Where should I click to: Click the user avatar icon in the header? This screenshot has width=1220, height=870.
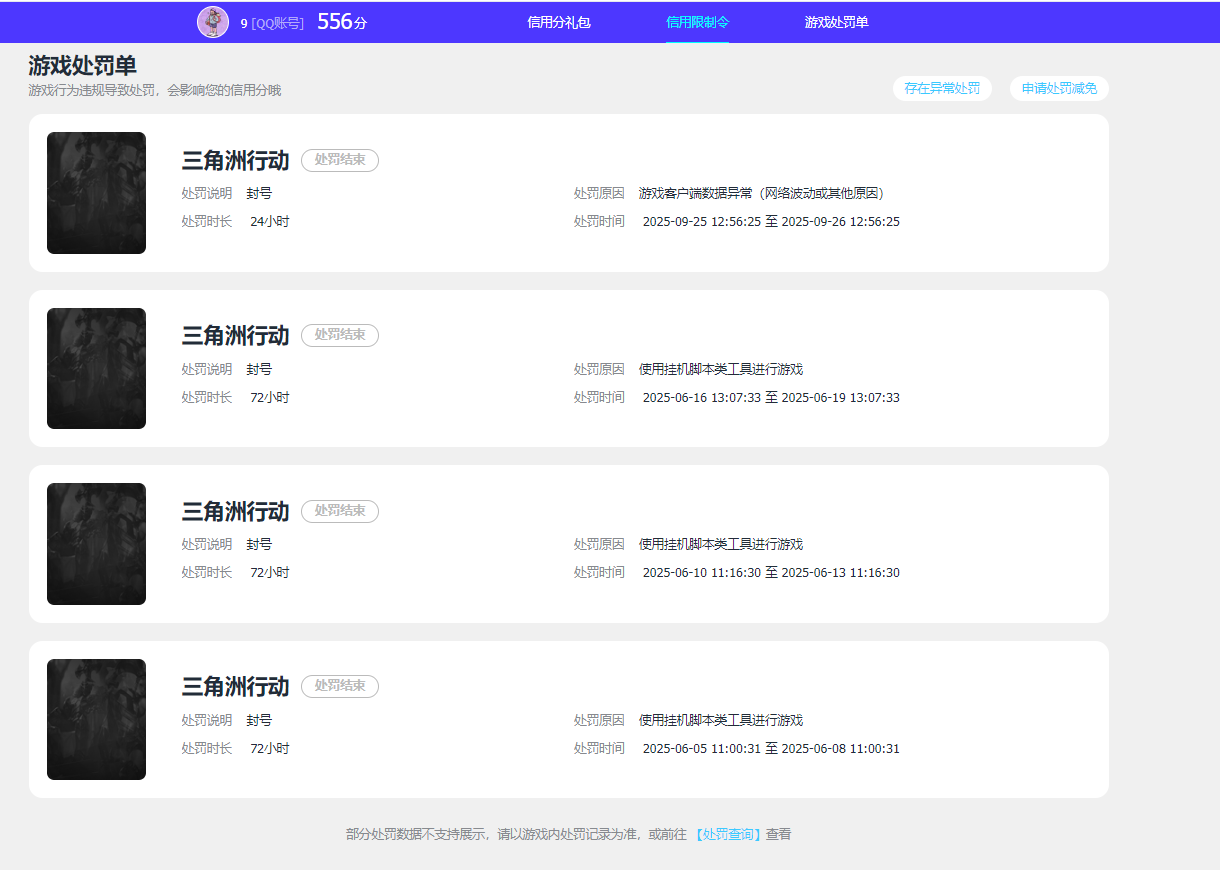213,21
